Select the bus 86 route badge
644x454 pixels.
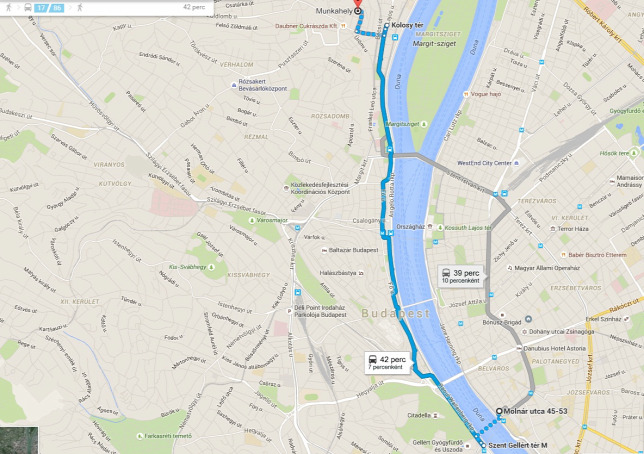(x=57, y=8)
